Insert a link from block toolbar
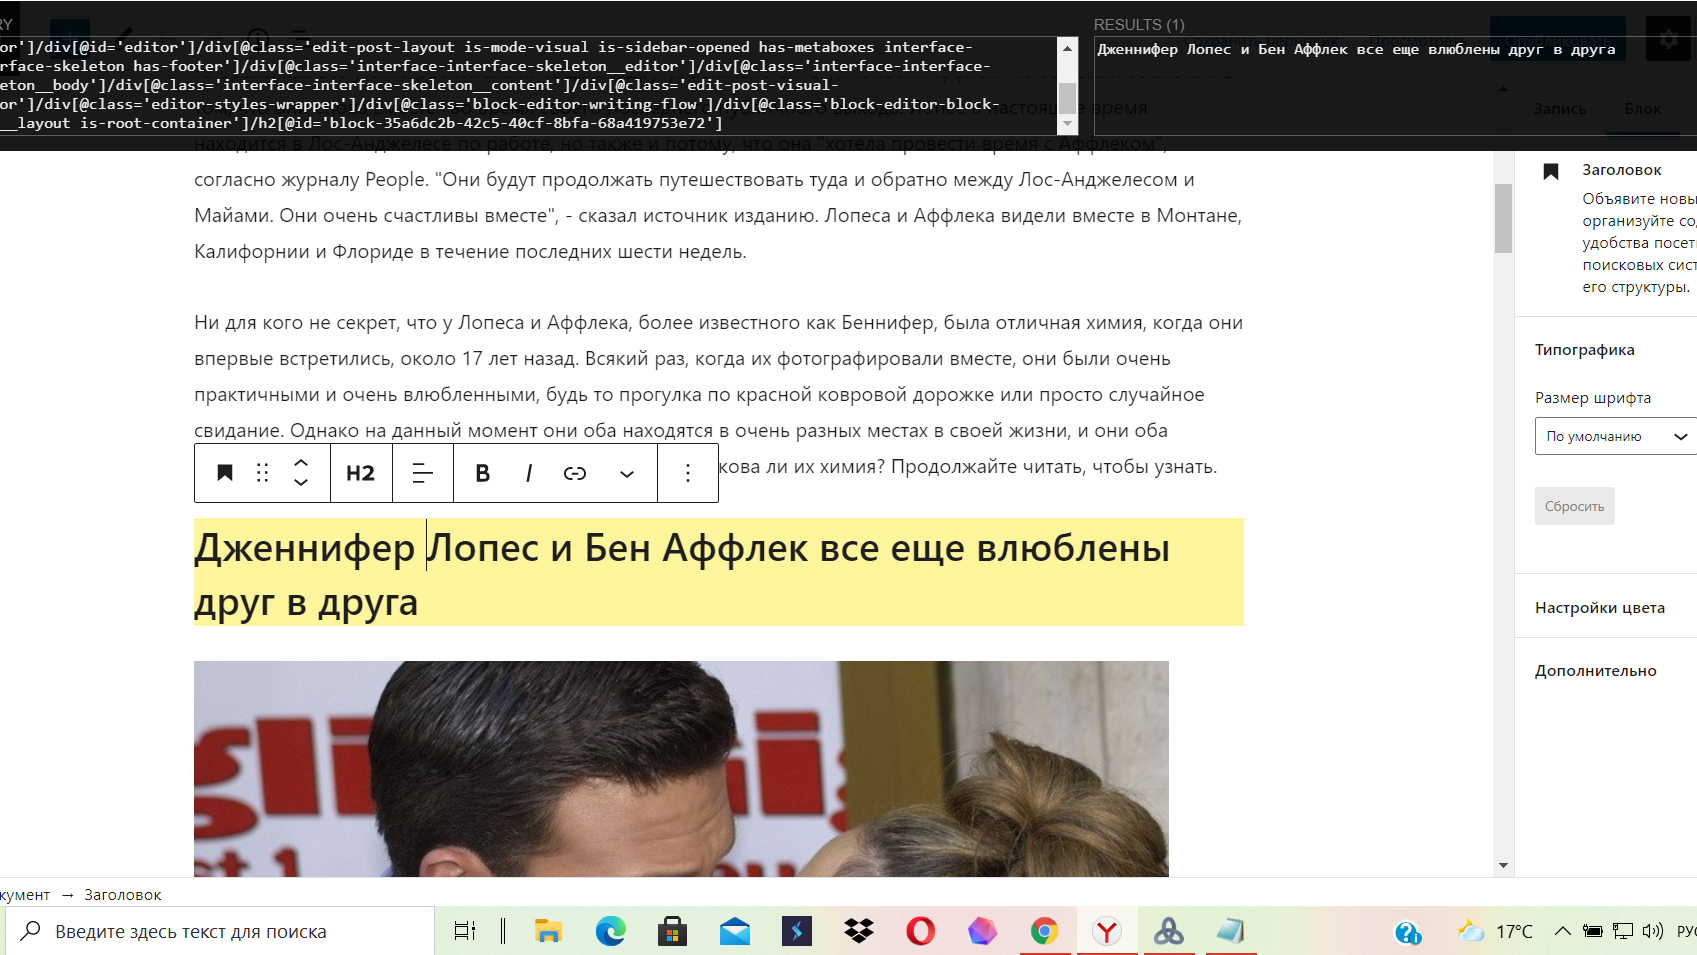This screenshot has height=955, width=1697. pos(575,473)
